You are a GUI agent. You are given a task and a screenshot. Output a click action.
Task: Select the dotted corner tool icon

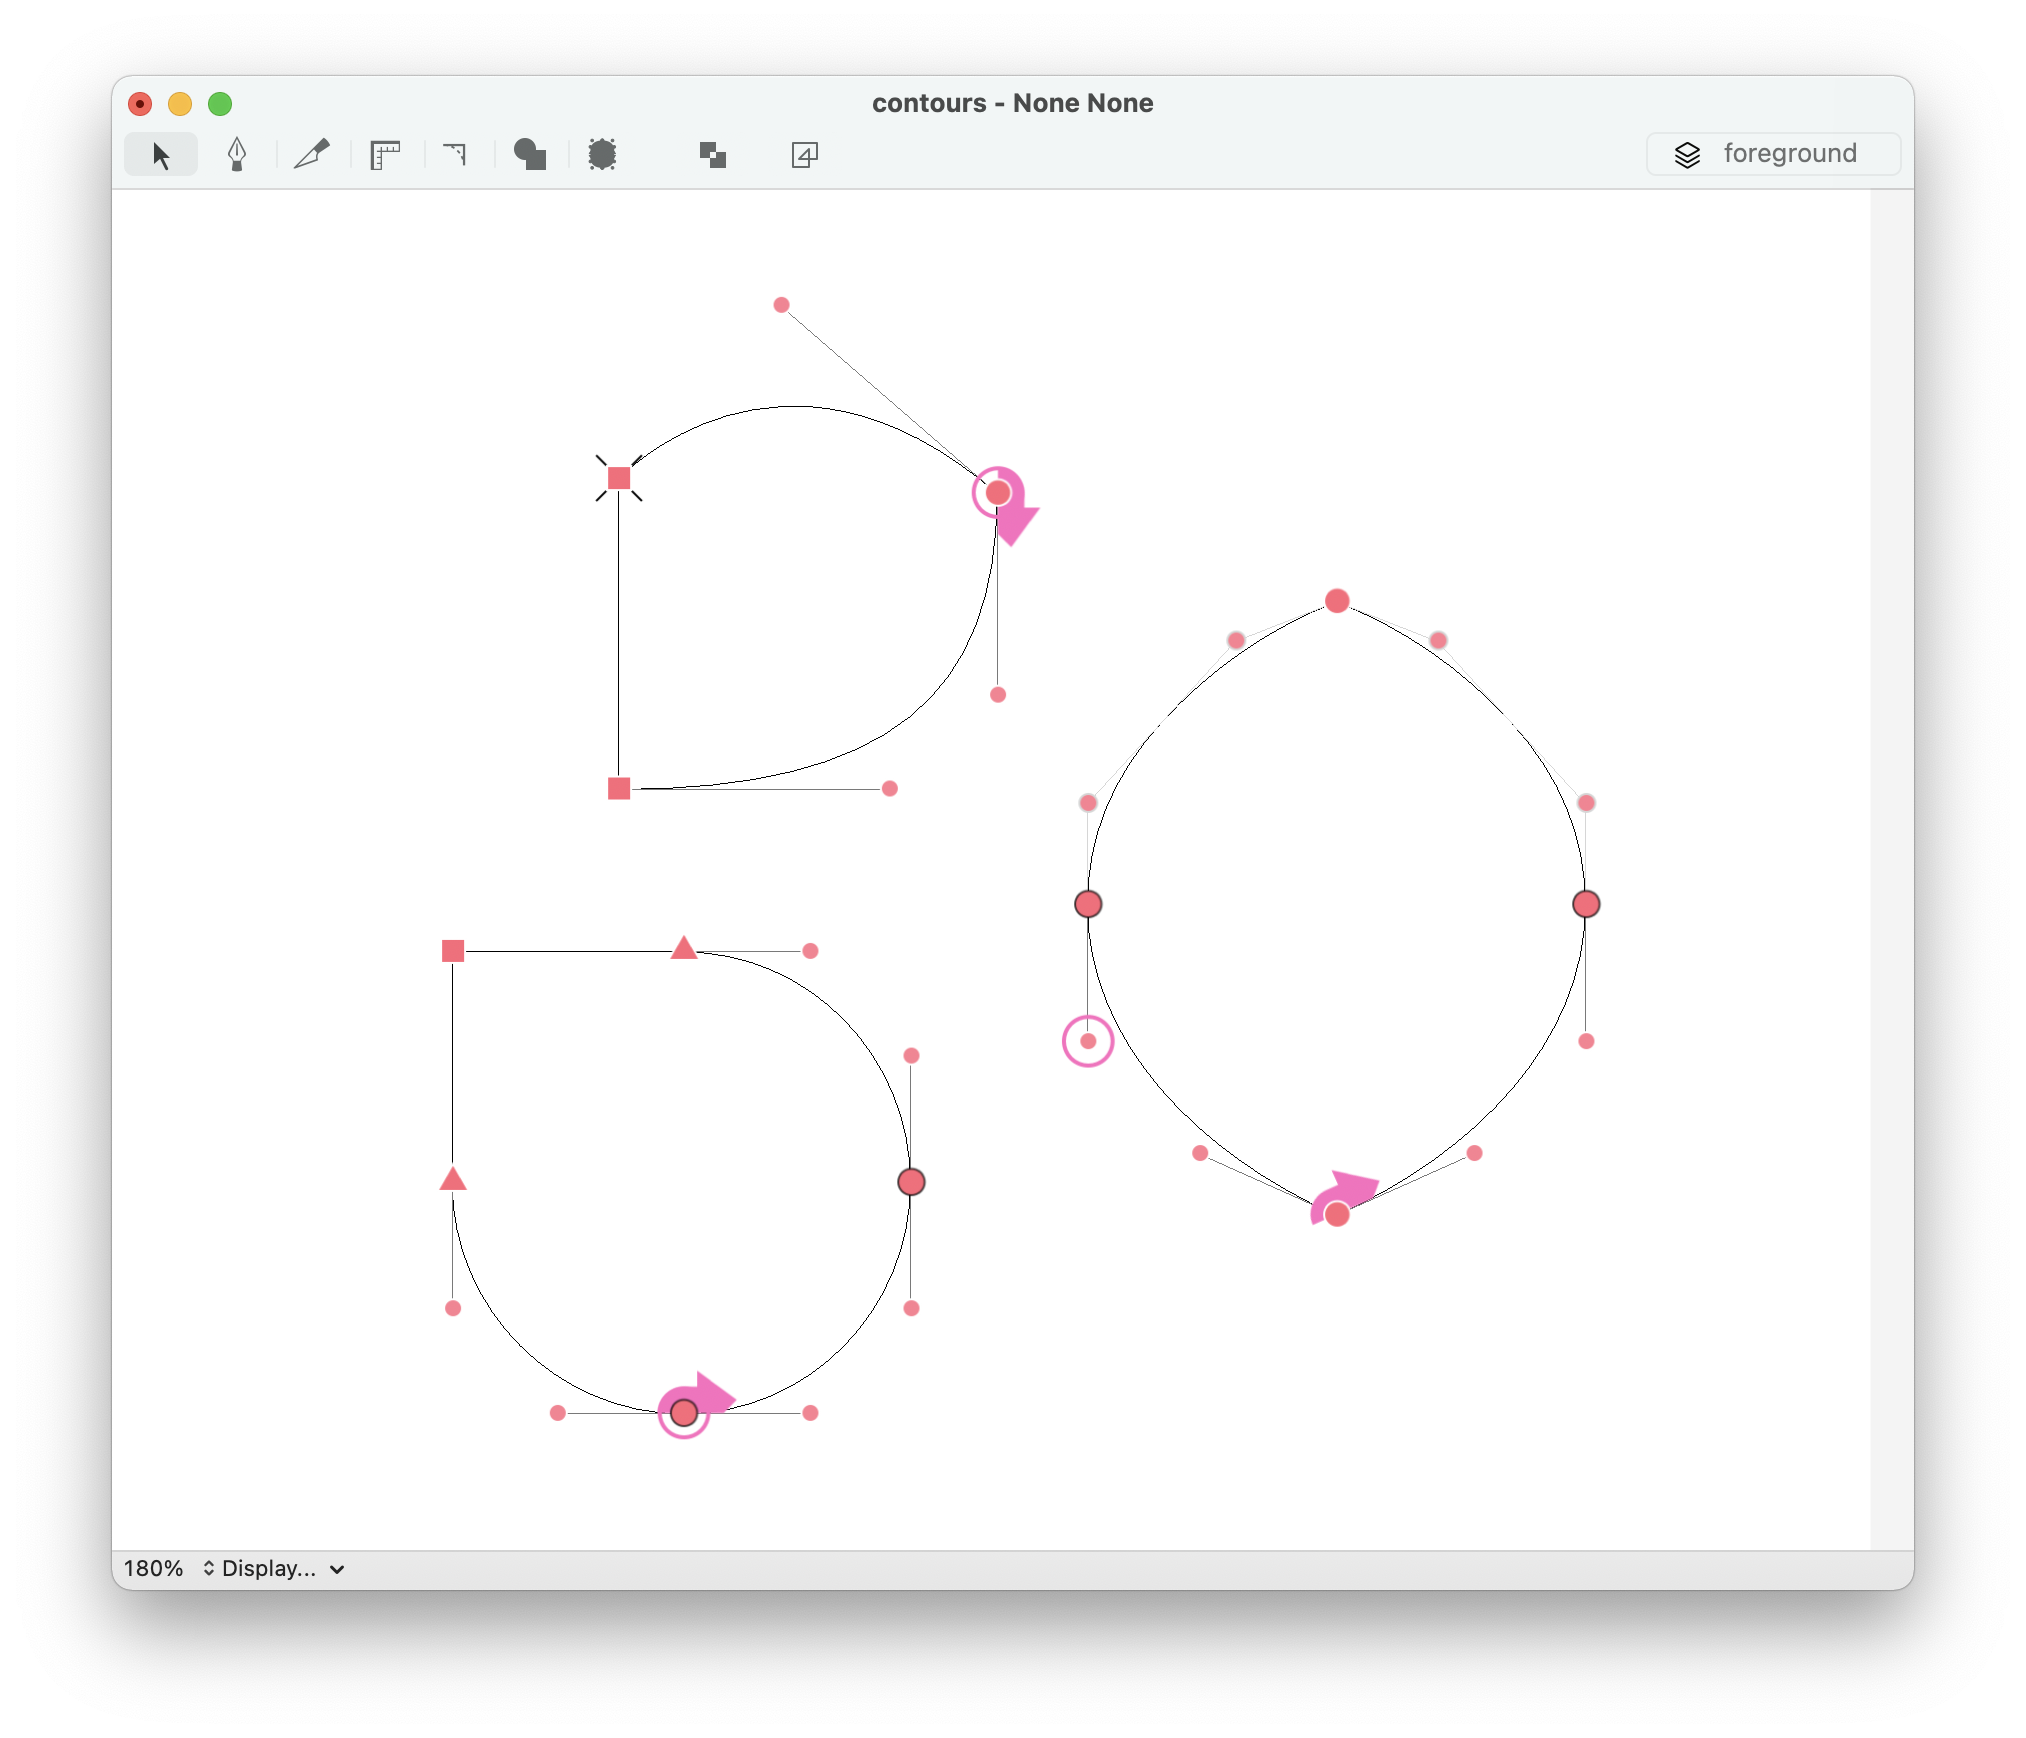pos(456,154)
